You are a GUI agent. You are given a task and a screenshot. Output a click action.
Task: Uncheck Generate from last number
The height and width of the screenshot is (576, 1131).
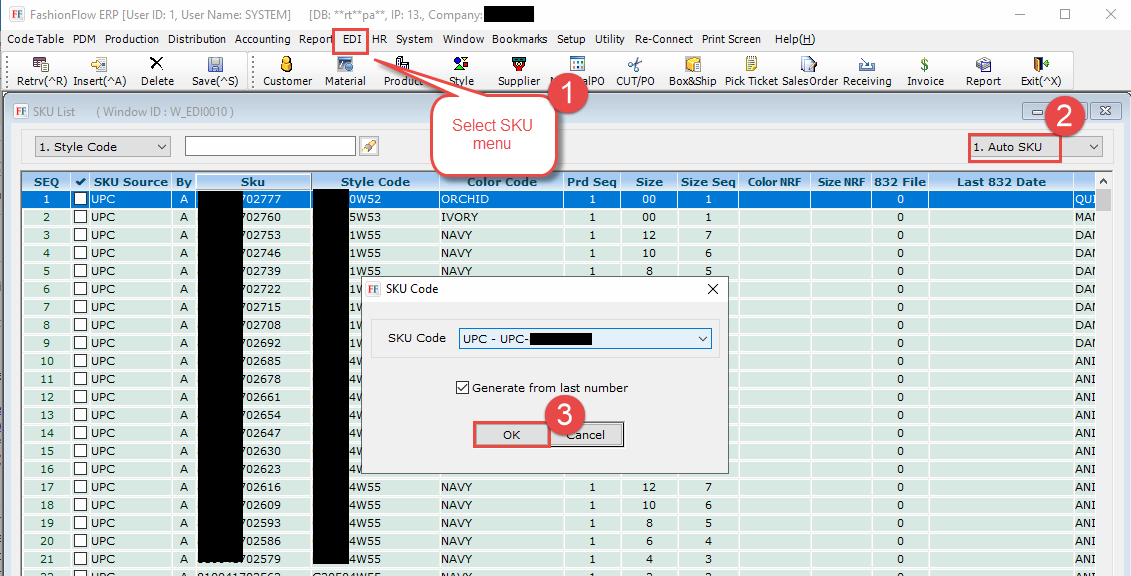coord(462,388)
